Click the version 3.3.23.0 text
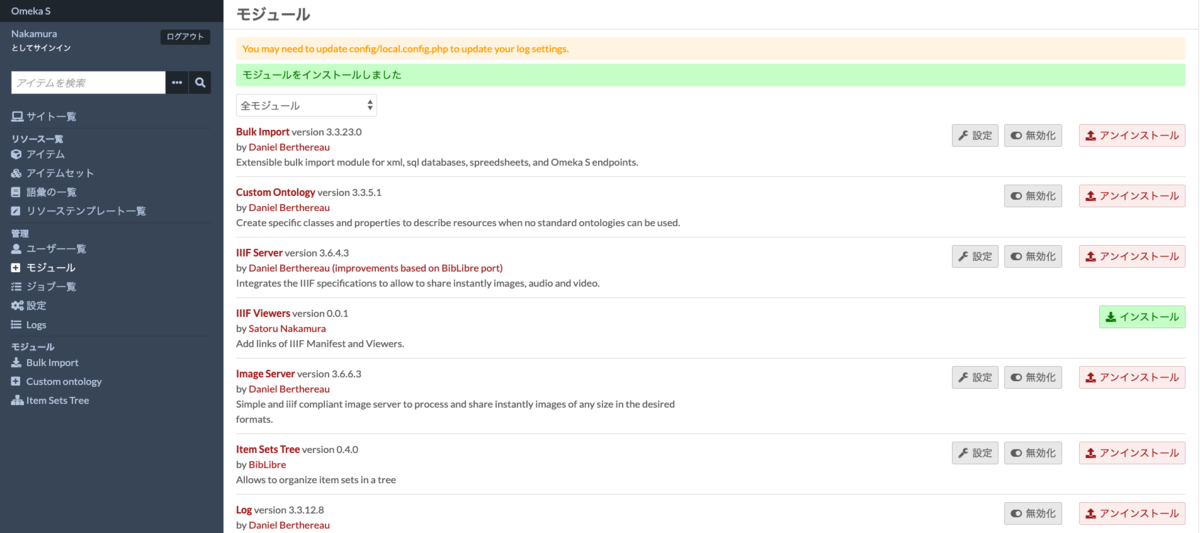Screen dimensions: 1200x533 point(327,131)
